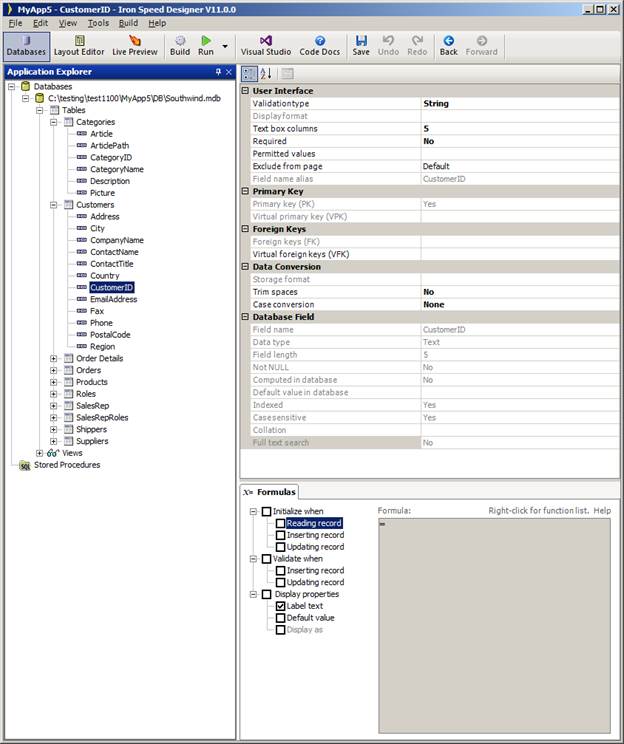Click the Validationtype value String

click(520, 103)
